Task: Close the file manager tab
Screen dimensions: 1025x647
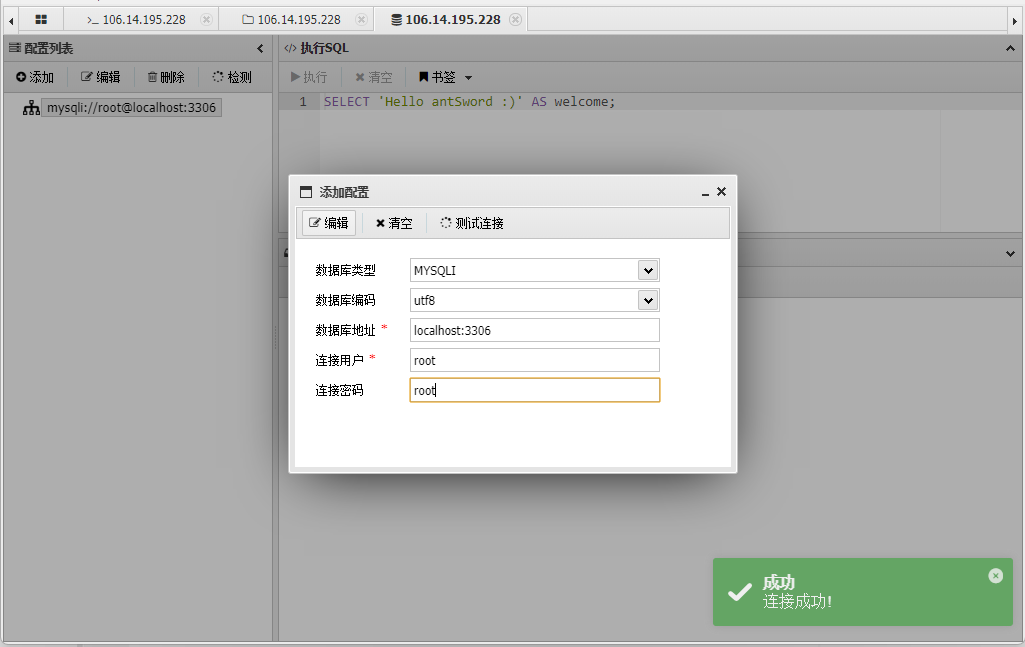Action: [x=361, y=20]
